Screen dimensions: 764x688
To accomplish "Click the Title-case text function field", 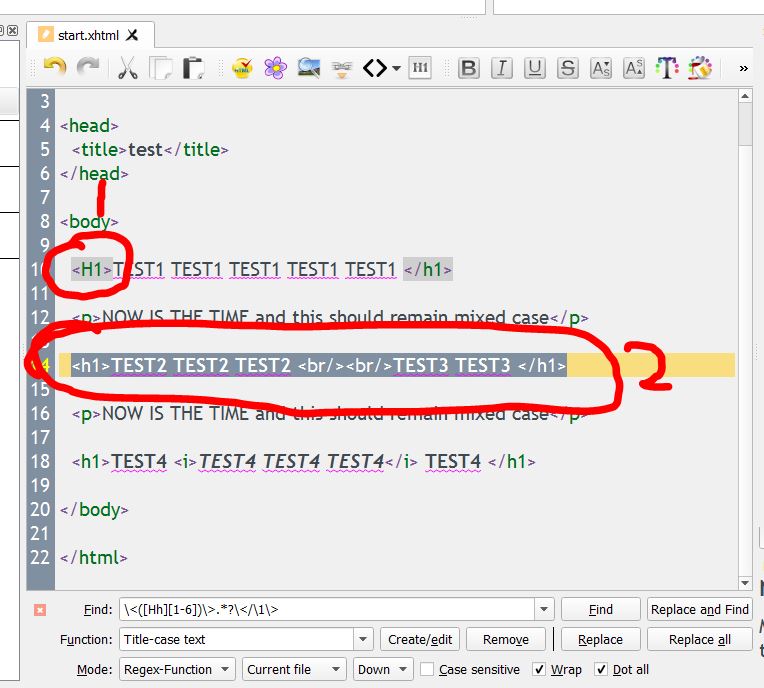I will [x=237, y=639].
